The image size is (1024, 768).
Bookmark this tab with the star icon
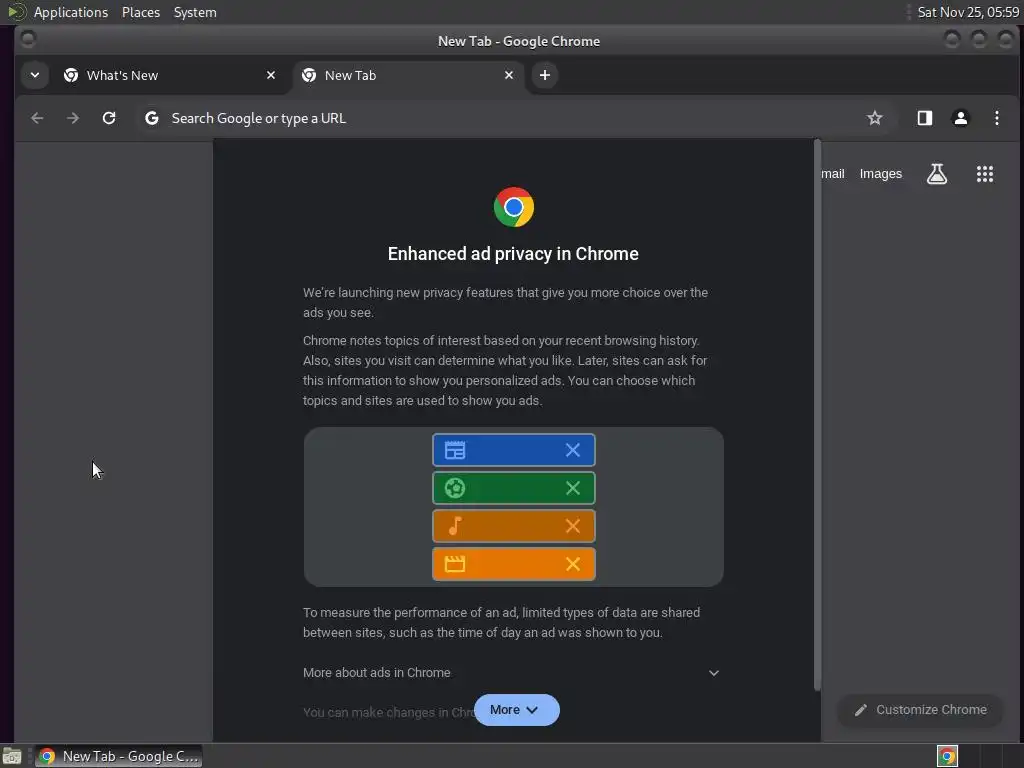pyautogui.click(x=874, y=118)
